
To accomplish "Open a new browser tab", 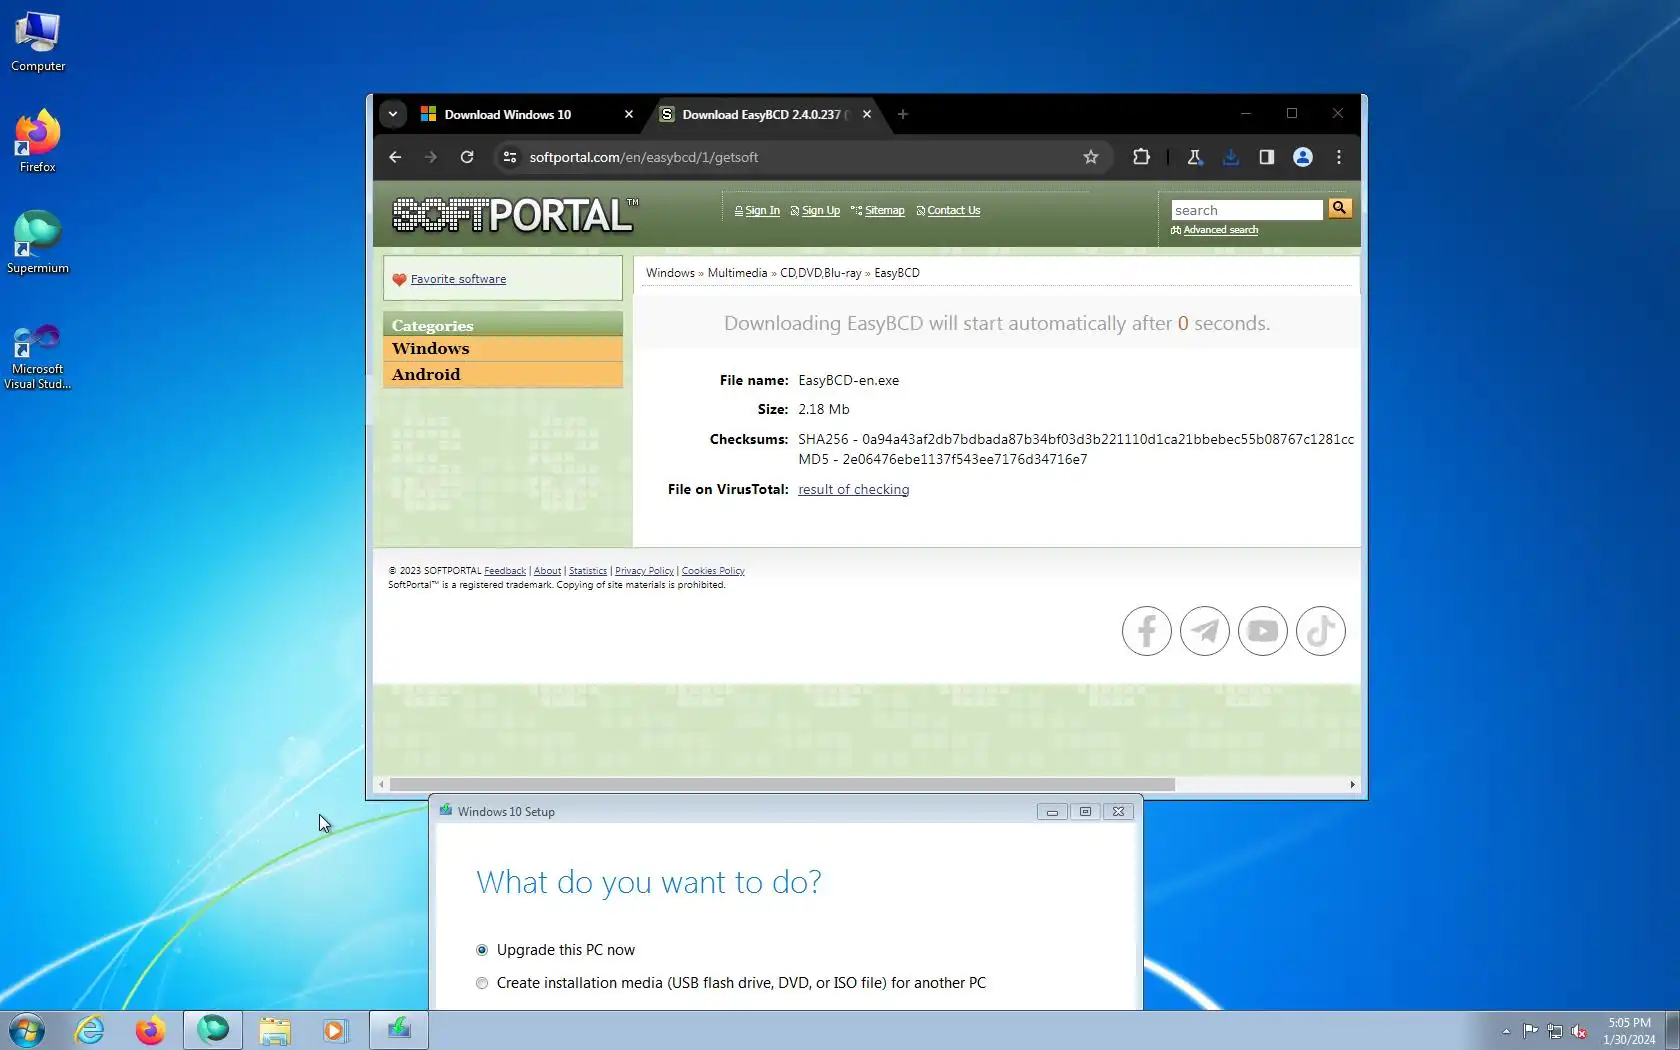I will click(903, 114).
